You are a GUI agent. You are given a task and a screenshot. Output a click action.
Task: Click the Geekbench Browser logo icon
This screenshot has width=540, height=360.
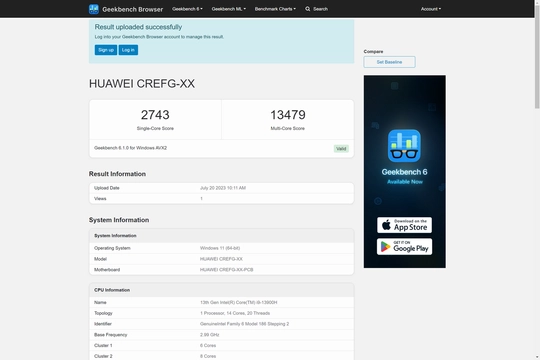94,9
